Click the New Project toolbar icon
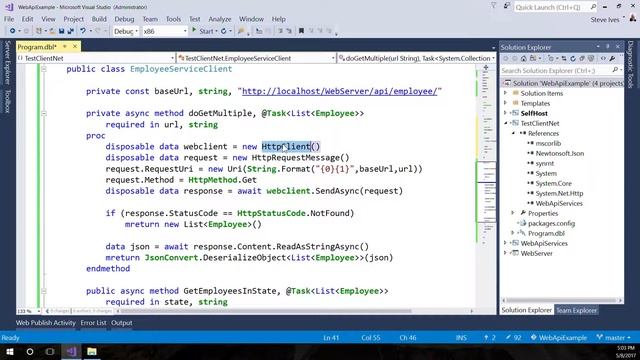The height and width of the screenshot is (360, 640). click(x=39, y=31)
